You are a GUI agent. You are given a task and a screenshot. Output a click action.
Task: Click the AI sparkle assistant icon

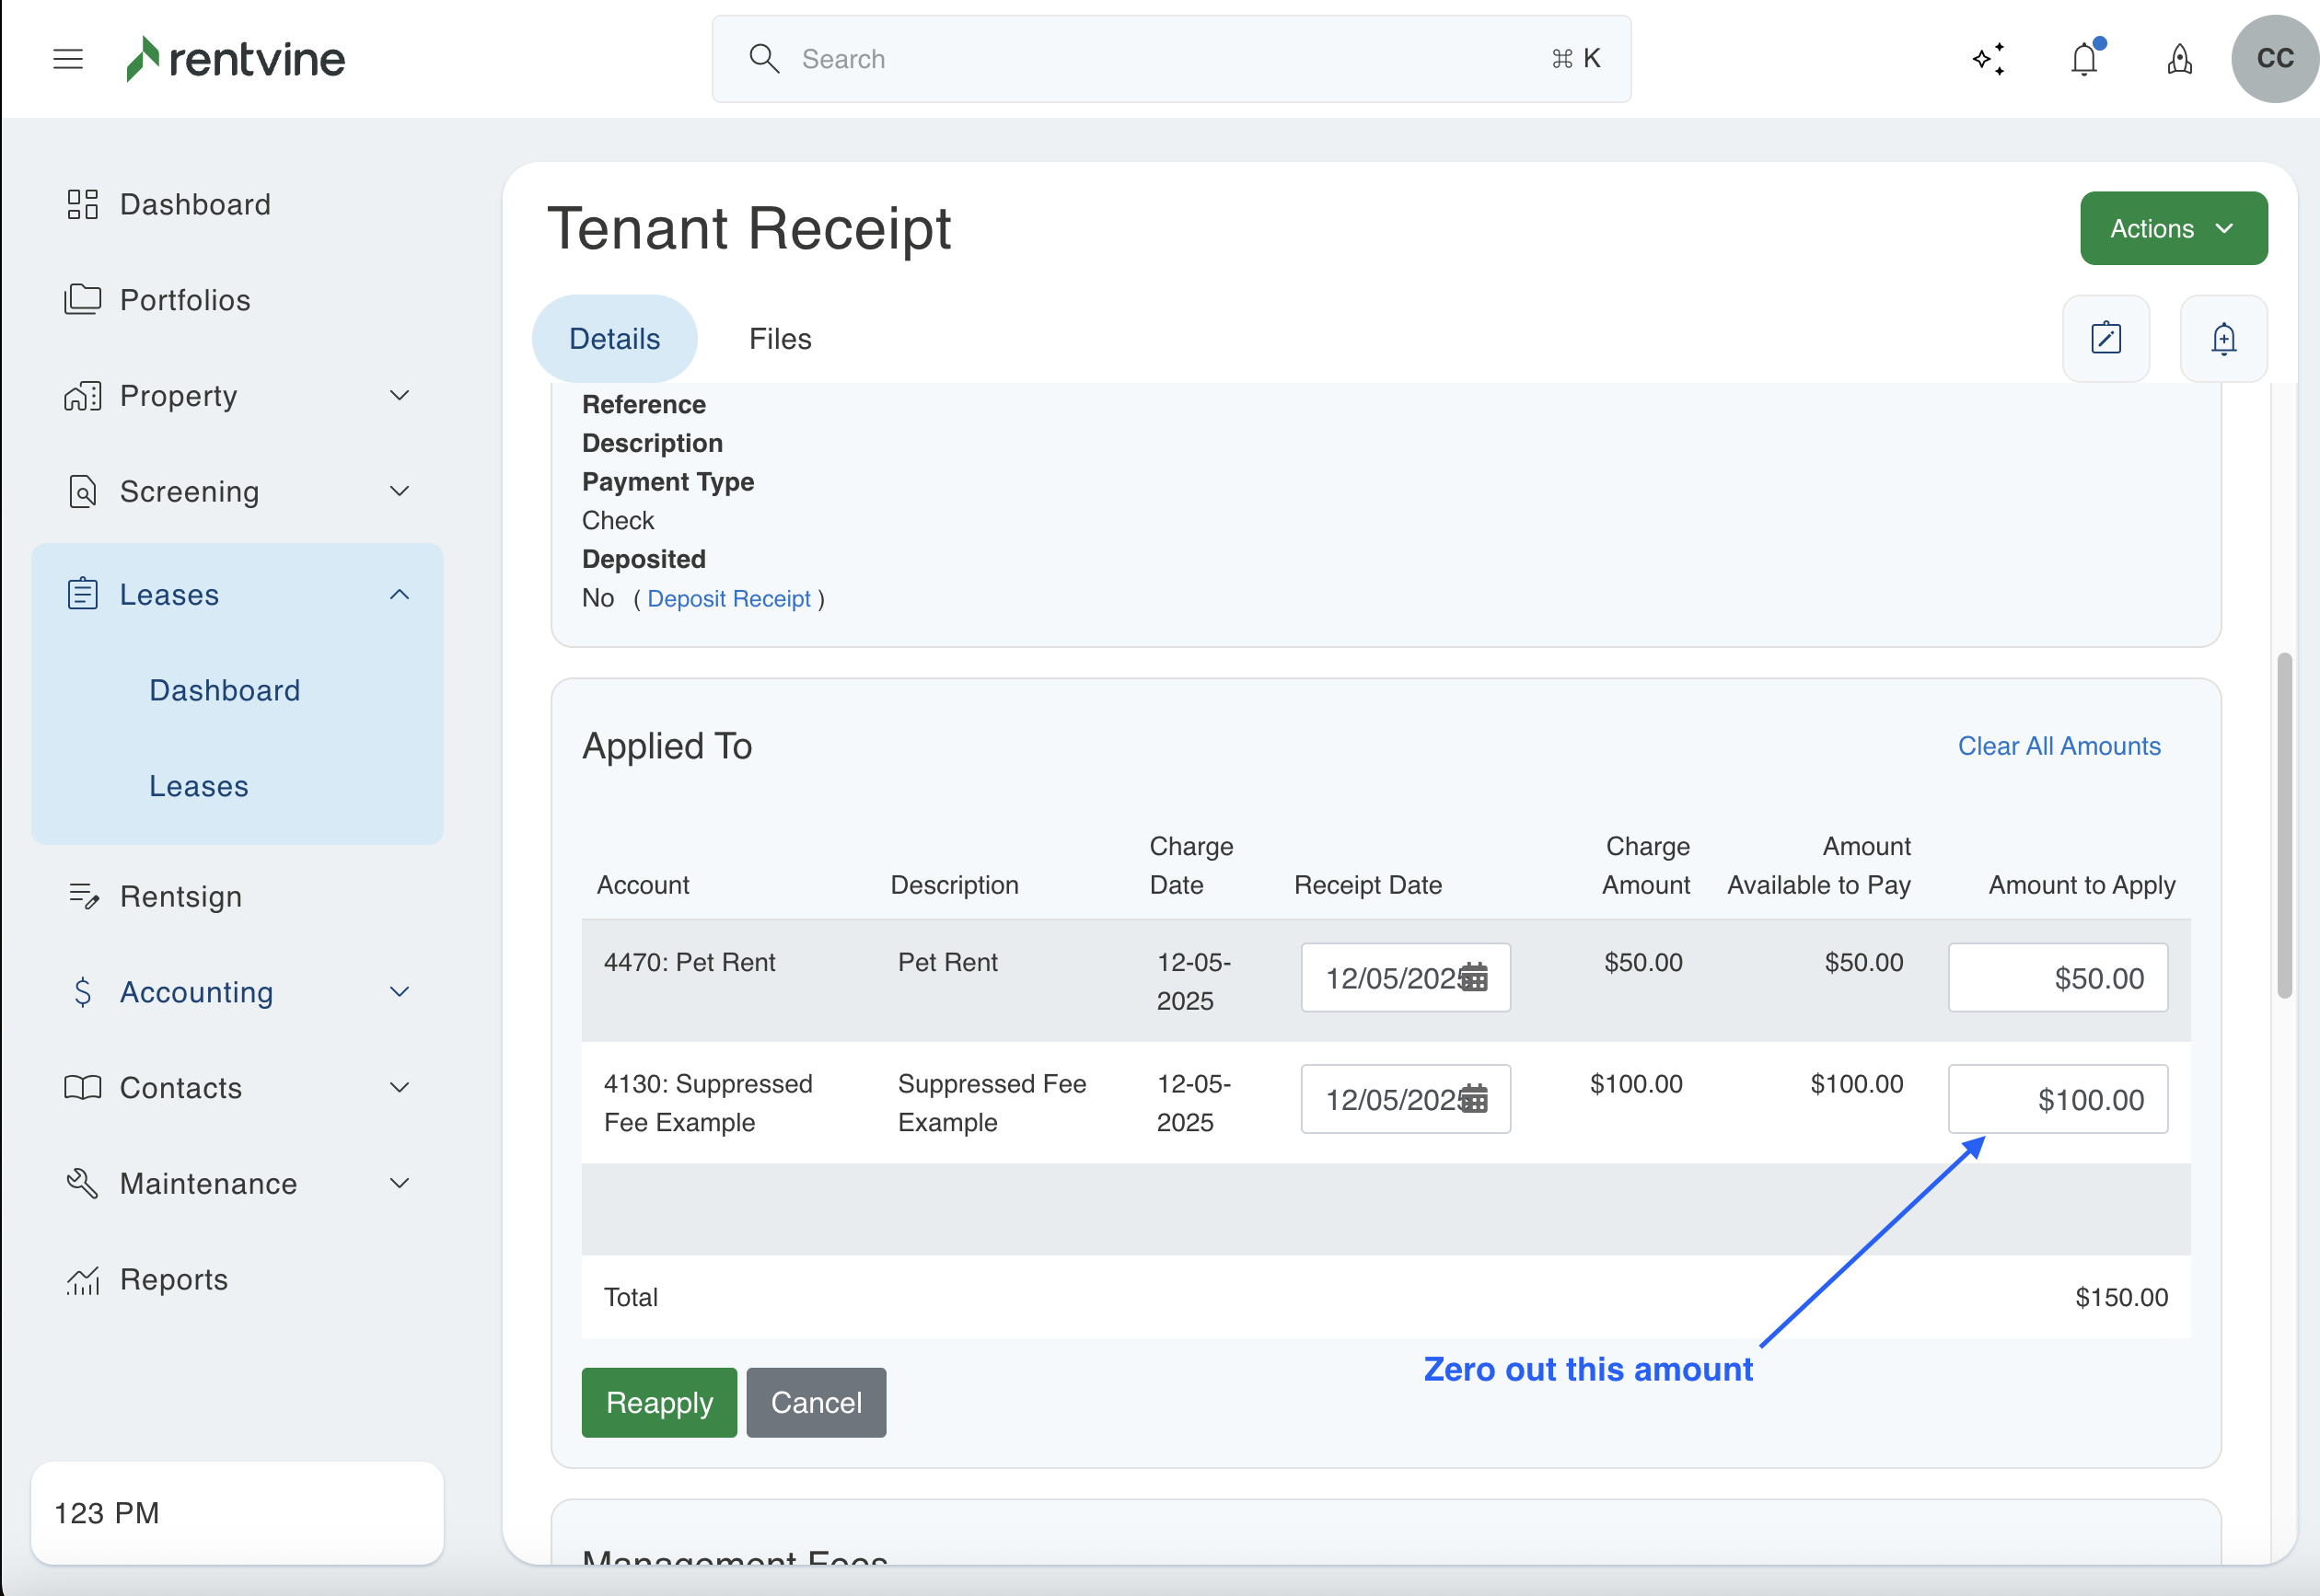point(1989,59)
